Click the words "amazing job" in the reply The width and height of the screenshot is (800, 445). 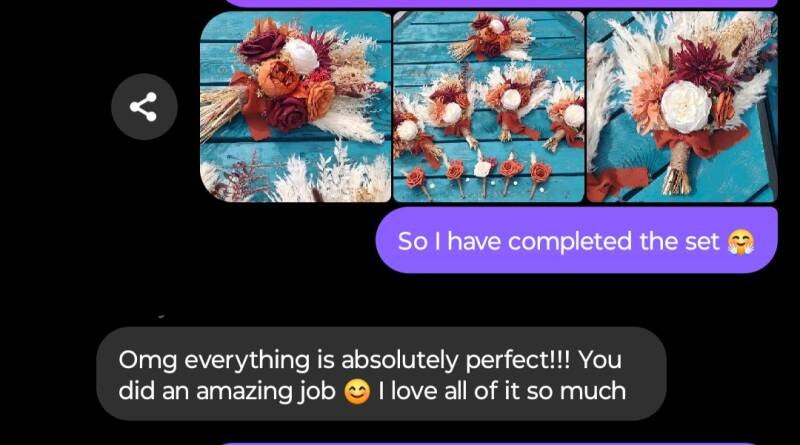(x=266, y=391)
